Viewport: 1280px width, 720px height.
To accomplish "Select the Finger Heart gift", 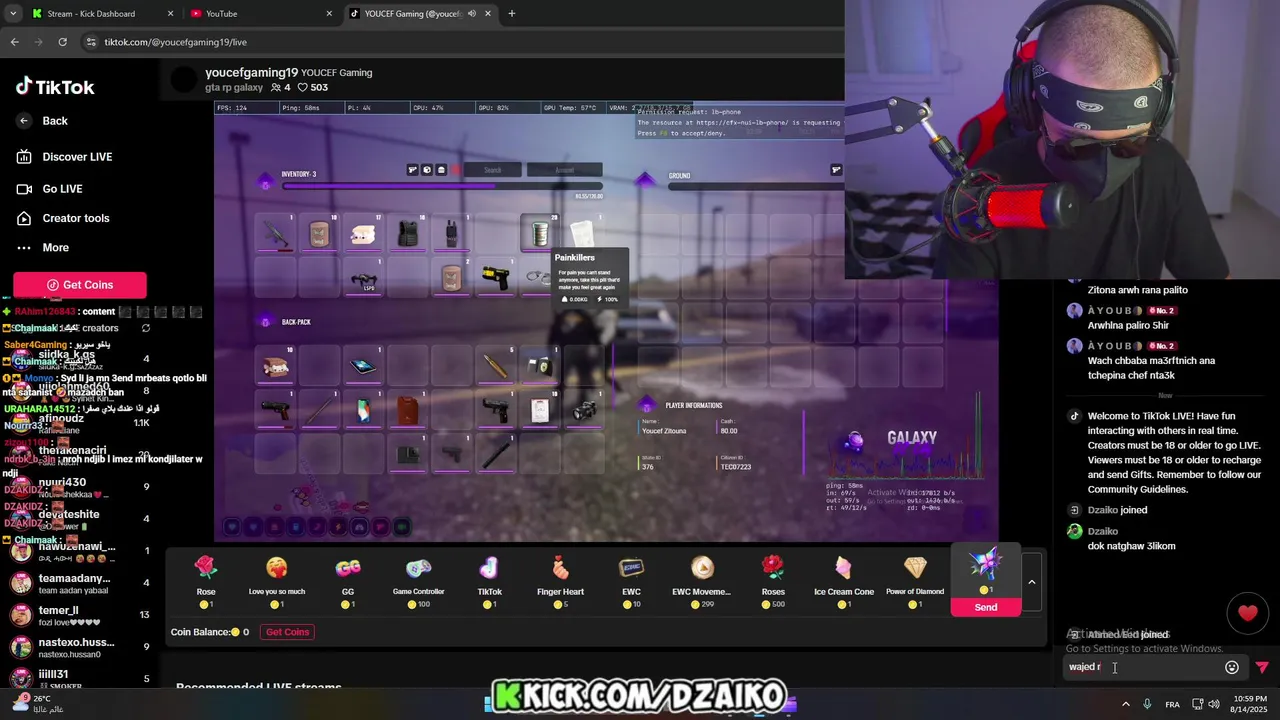I will pyautogui.click(x=560, y=580).
